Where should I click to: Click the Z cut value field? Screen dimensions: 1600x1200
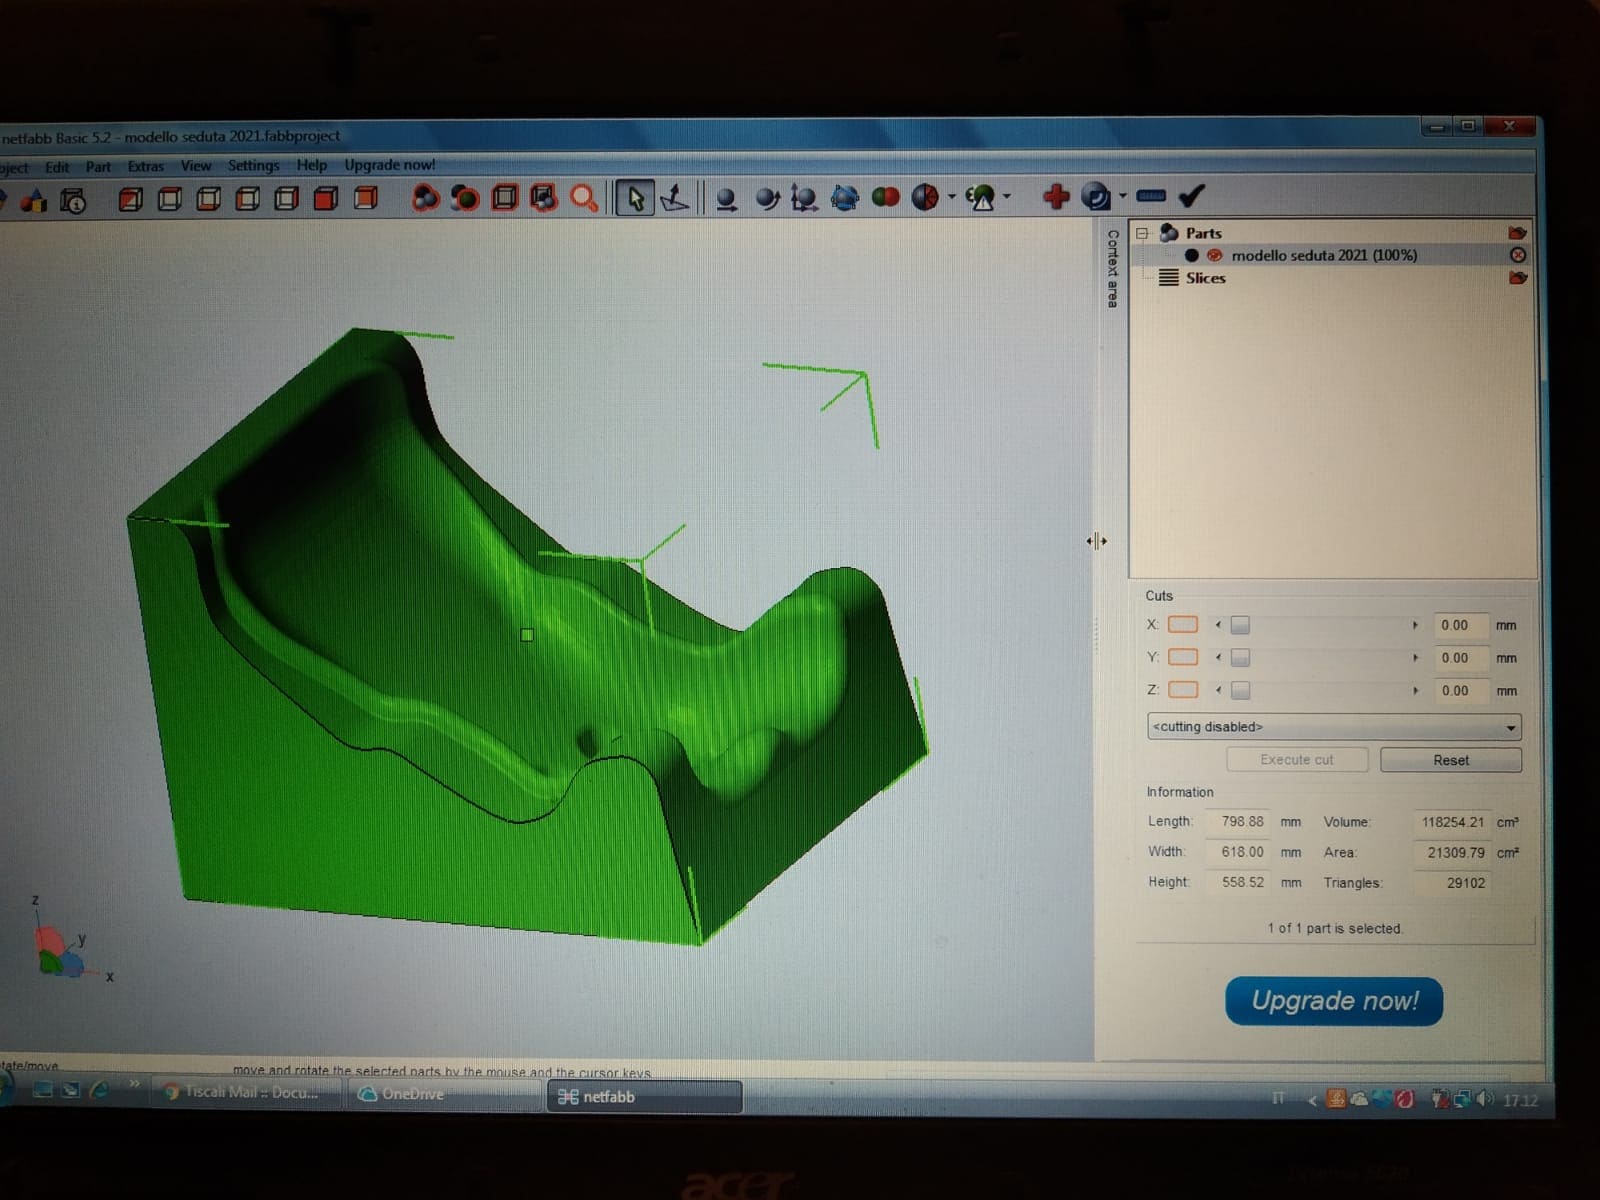pyautogui.click(x=1460, y=691)
